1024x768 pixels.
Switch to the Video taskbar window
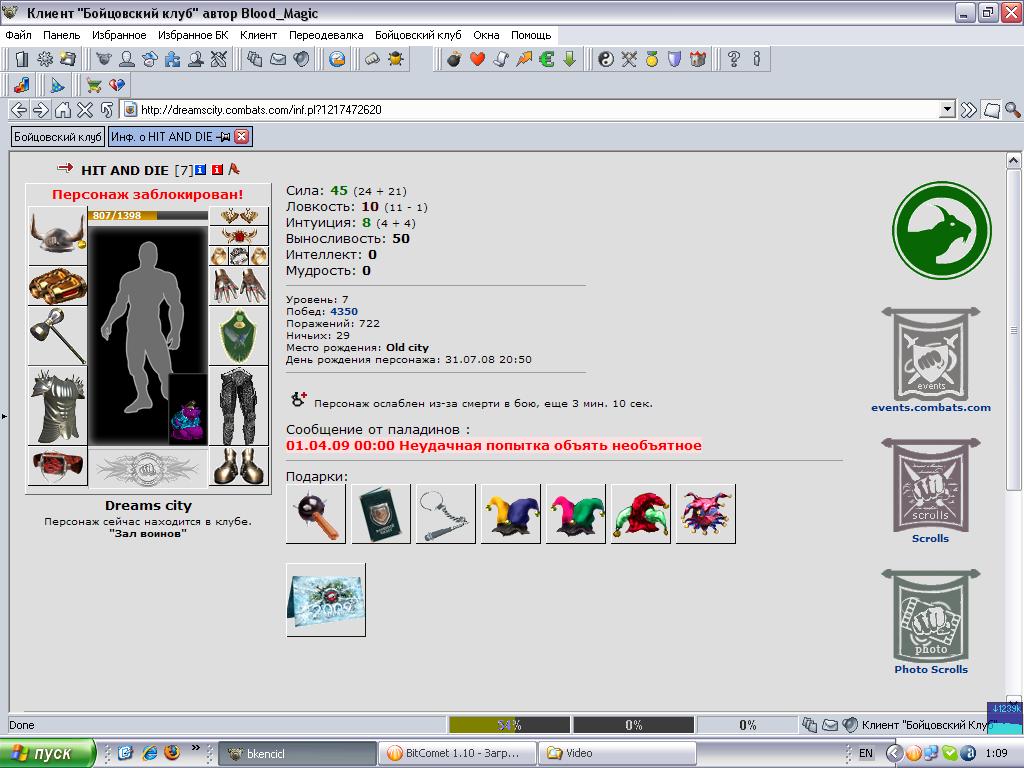617,753
